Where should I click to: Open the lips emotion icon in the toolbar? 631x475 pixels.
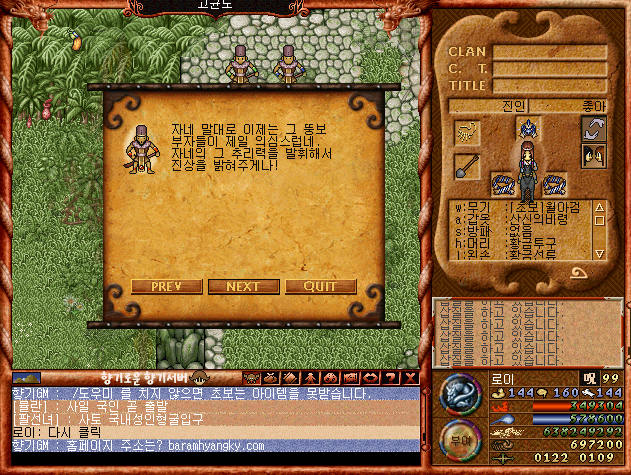370,378
